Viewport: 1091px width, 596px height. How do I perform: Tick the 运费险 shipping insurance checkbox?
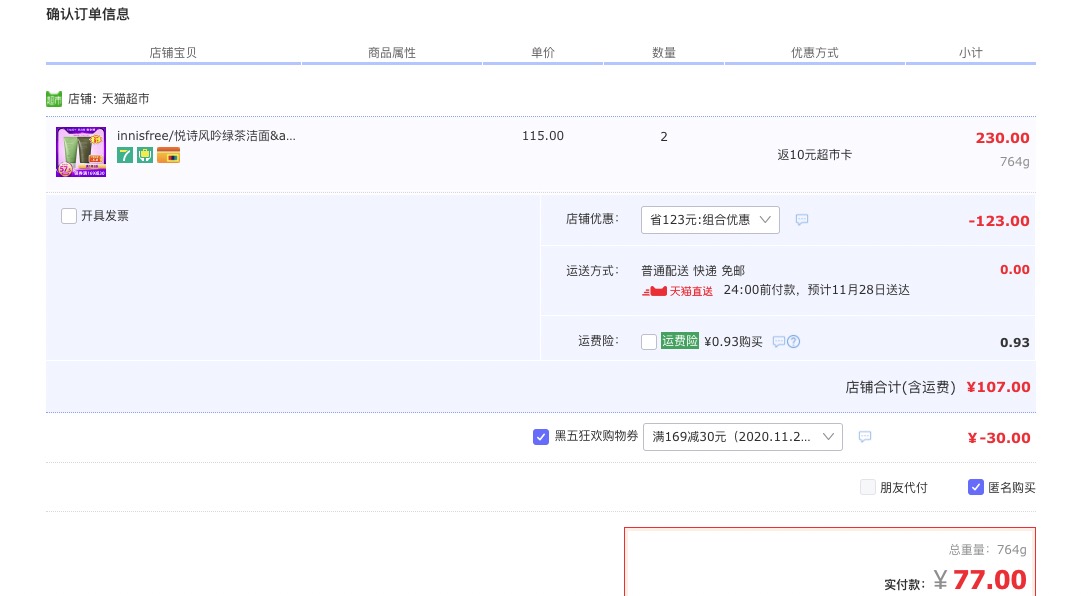point(648,341)
